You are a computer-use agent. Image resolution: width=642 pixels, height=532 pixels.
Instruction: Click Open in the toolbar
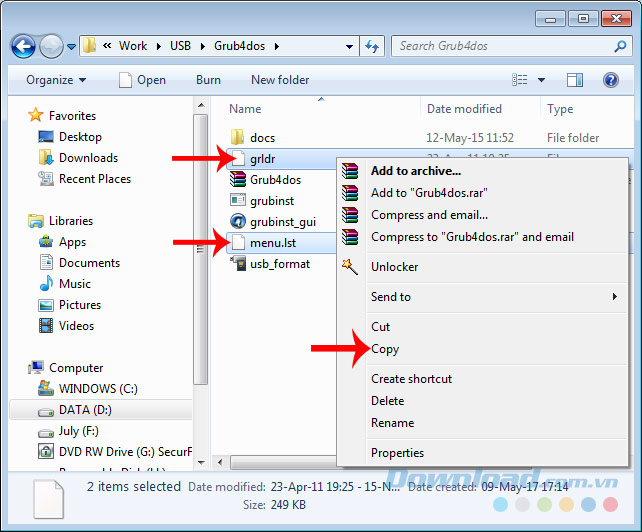142,80
